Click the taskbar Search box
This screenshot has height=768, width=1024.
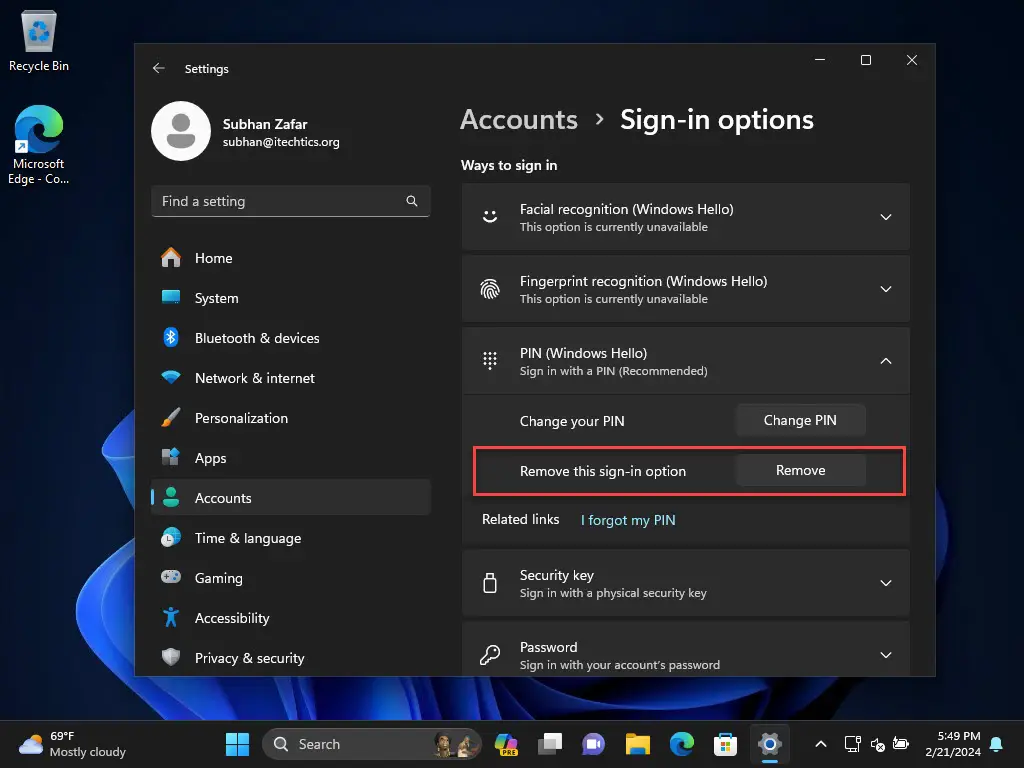(371, 744)
